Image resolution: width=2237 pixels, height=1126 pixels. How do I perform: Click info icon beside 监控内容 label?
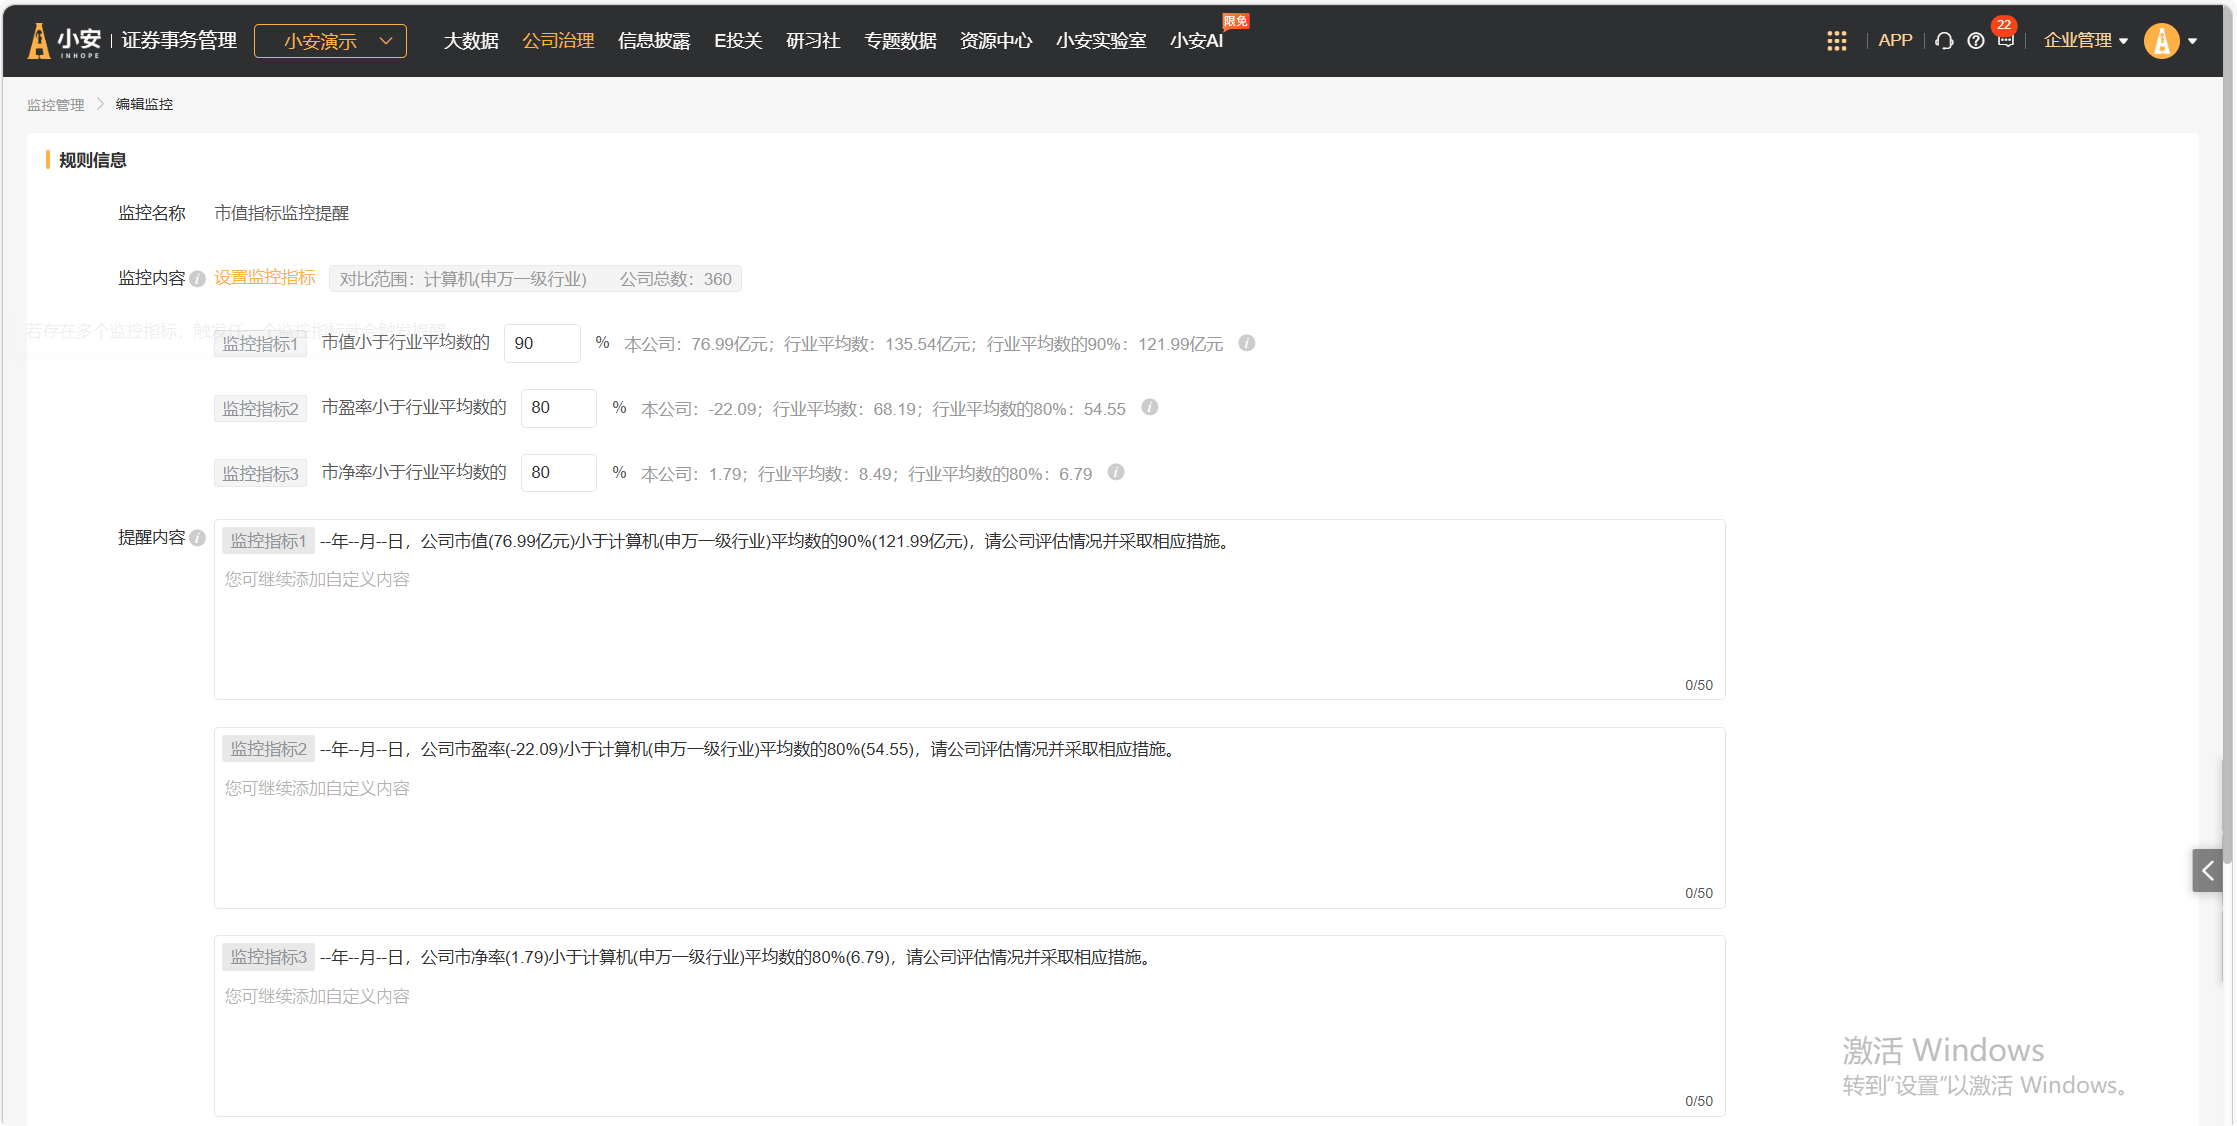tap(198, 279)
